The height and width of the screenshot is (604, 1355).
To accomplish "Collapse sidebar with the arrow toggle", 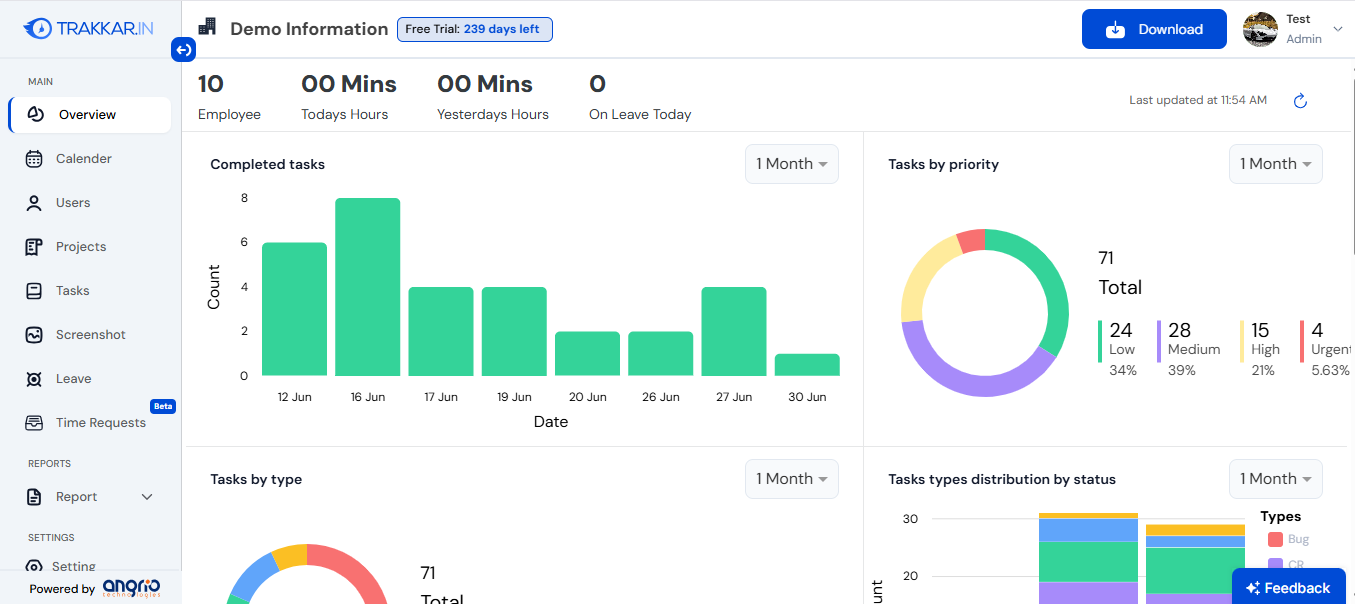I will (183, 50).
